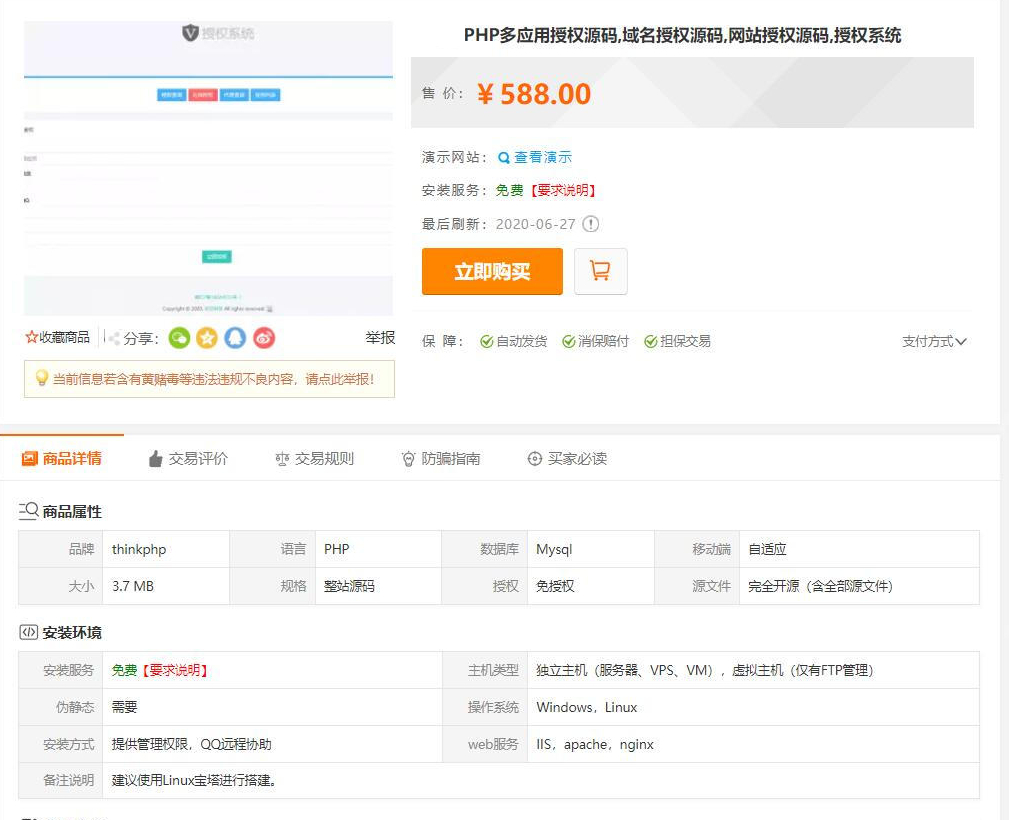
Task: Click the 消保赔付 checkmark icon
Action: pos(568,342)
